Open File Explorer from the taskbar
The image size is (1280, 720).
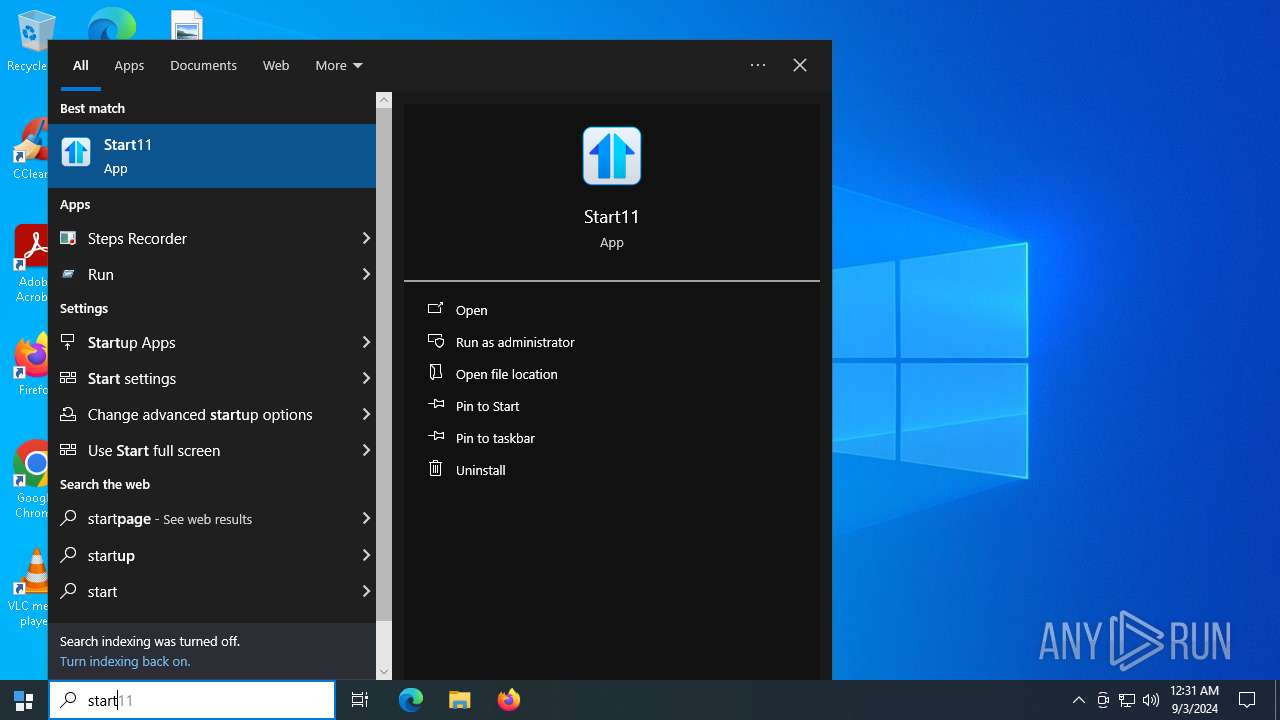coord(460,700)
